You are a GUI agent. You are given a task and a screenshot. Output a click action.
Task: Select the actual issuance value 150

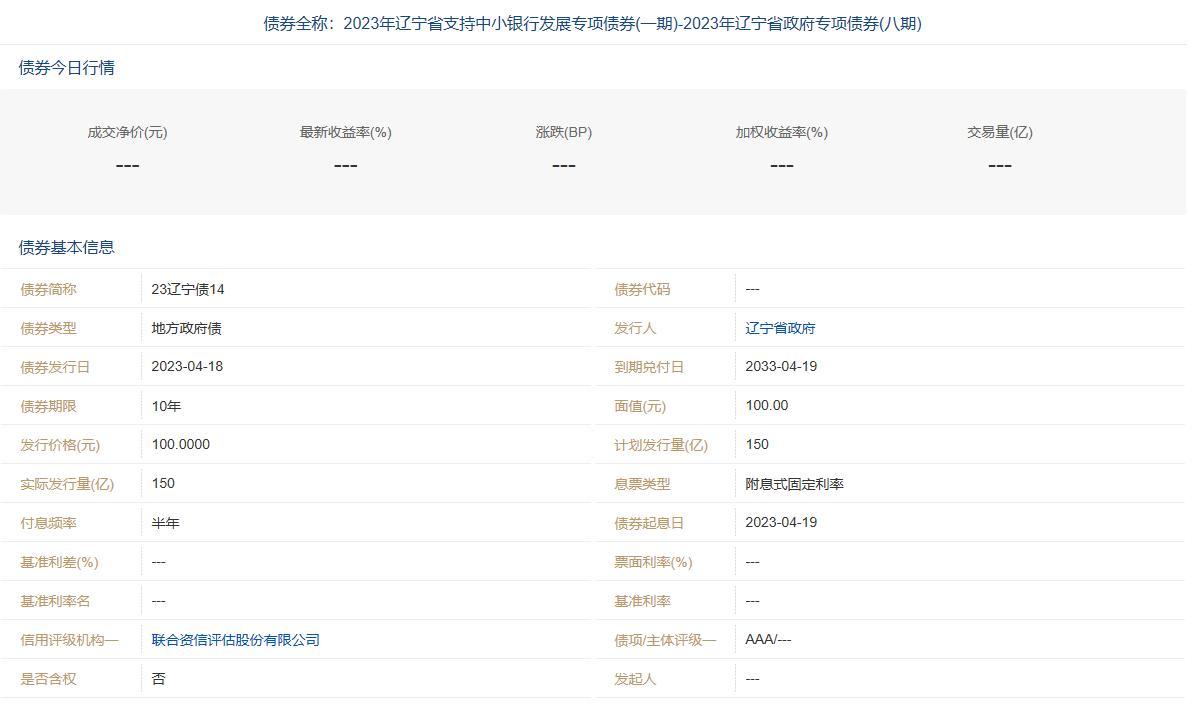tap(163, 483)
